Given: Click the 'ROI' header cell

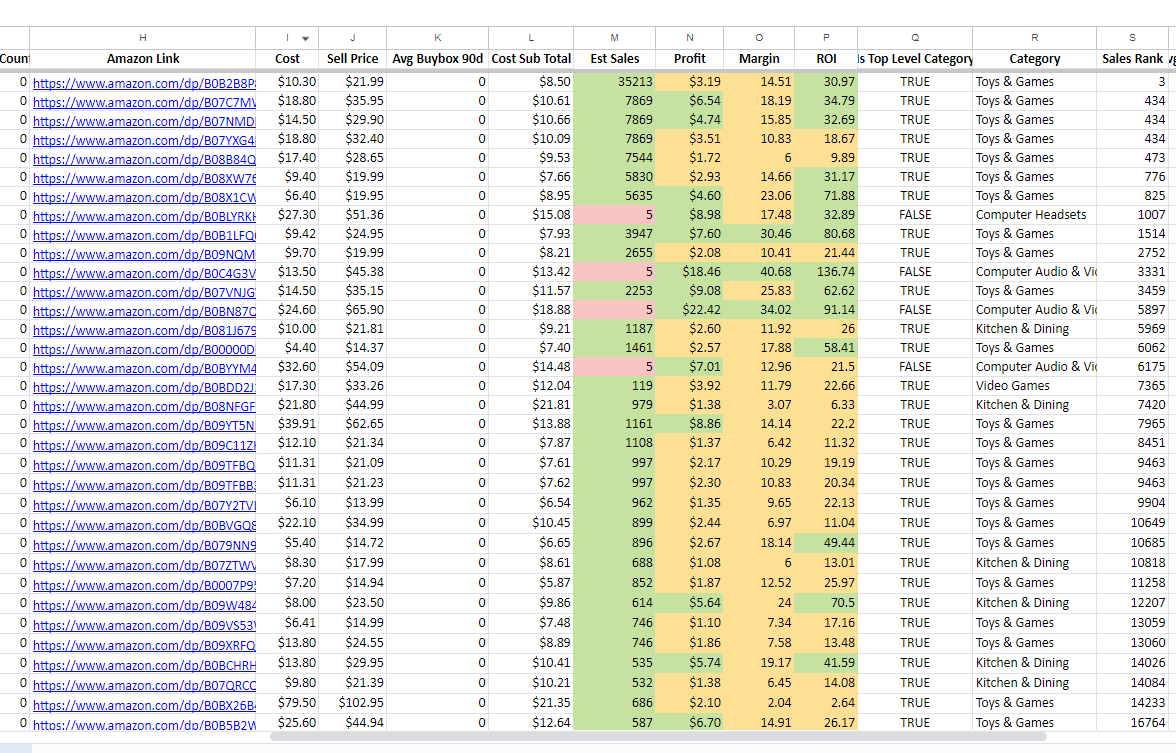Looking at the screenshot, I should coord(826,58).
